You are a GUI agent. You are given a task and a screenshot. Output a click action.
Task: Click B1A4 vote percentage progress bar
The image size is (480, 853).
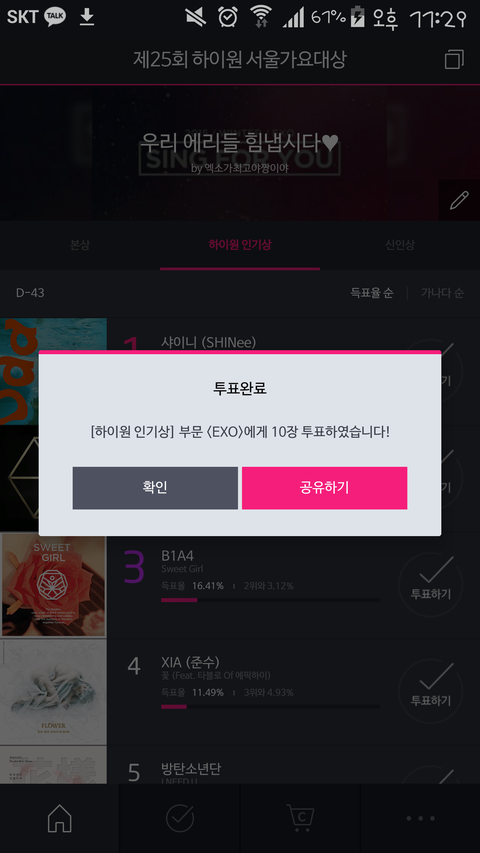click(270, 600)
